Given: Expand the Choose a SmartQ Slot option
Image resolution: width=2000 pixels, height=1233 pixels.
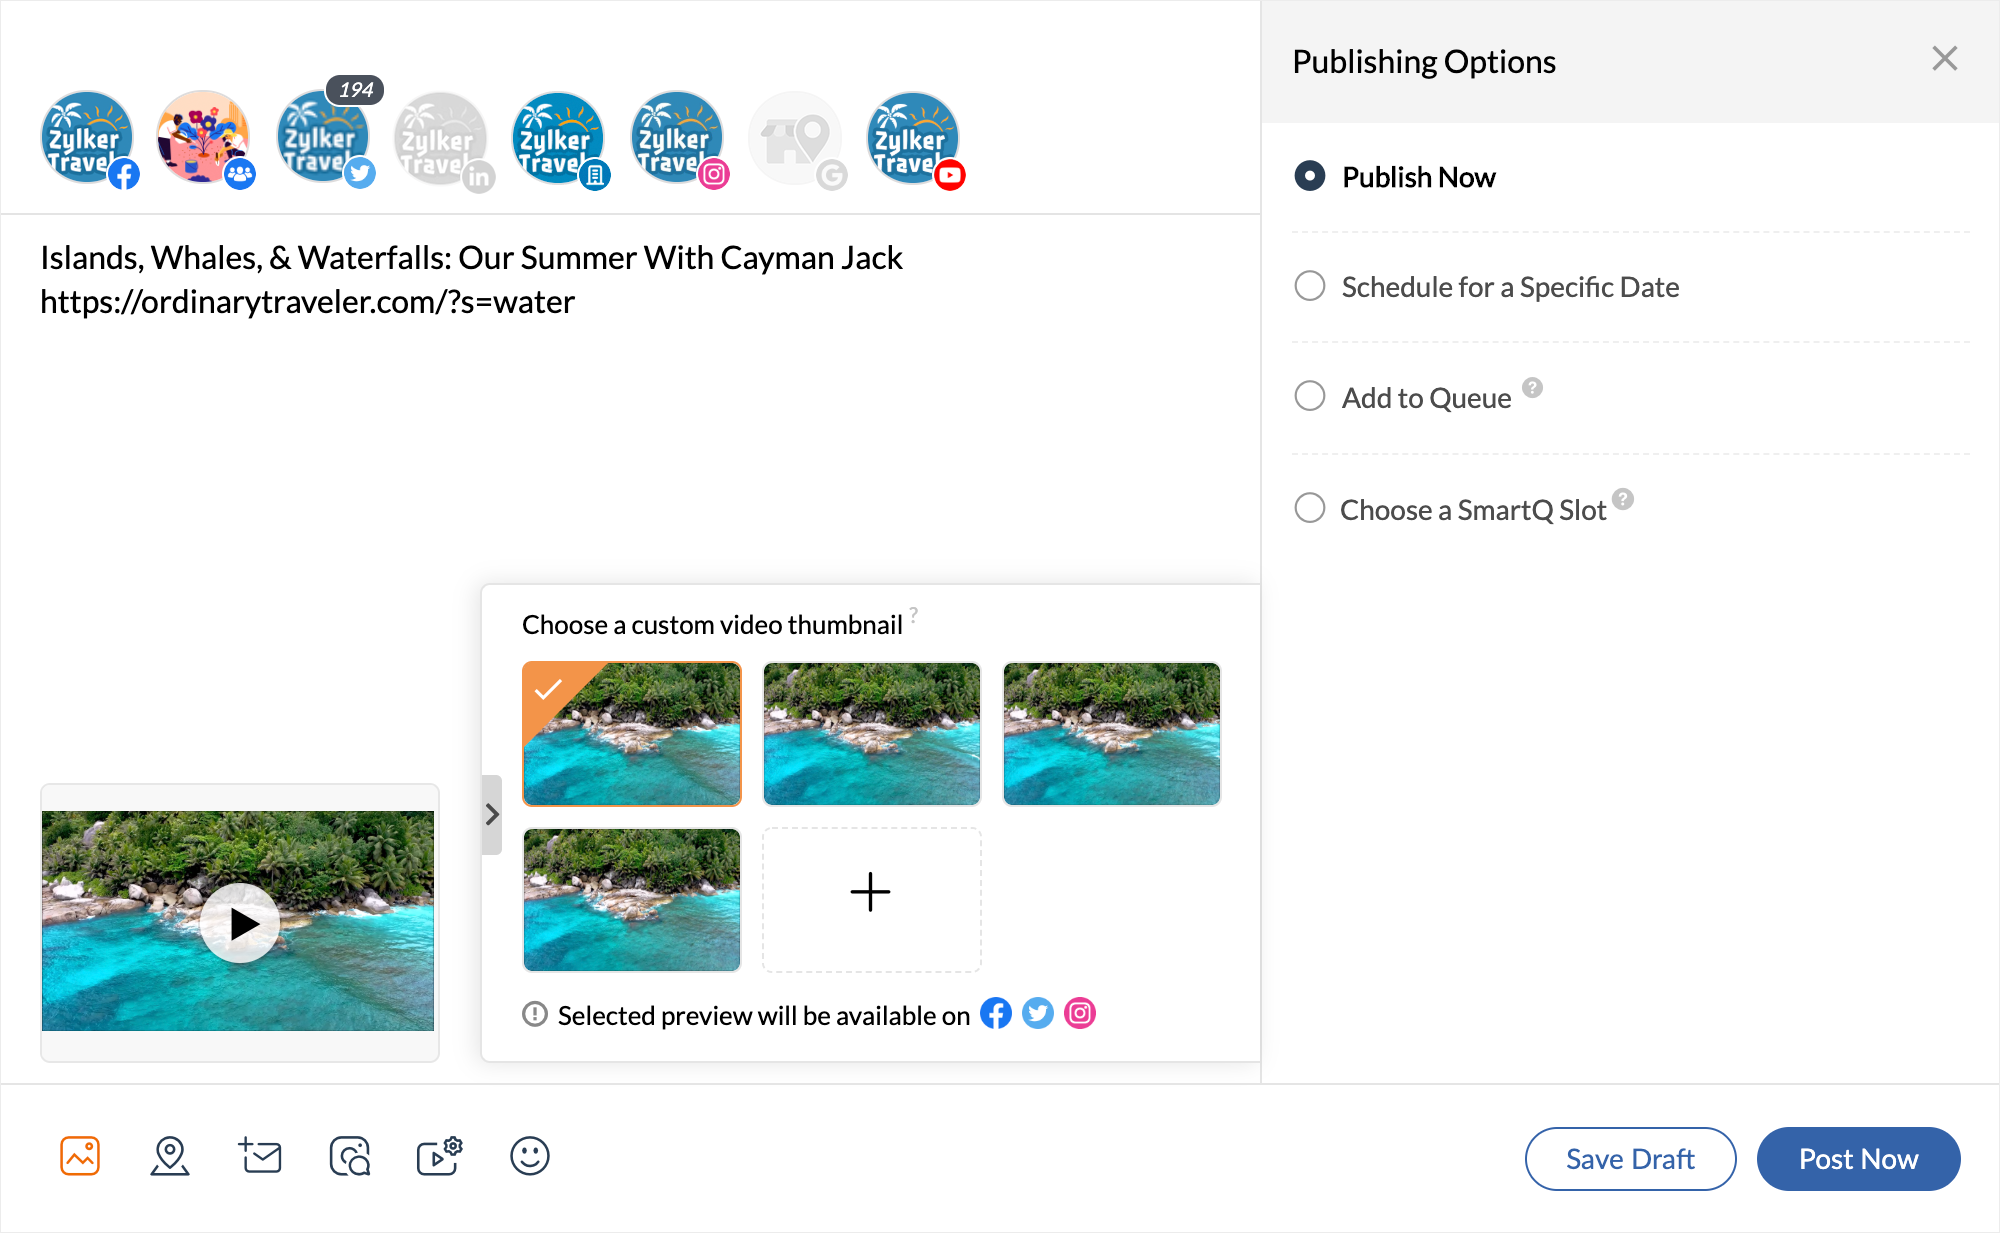Looking at the screenshot, I should (x=1309, y=507).
